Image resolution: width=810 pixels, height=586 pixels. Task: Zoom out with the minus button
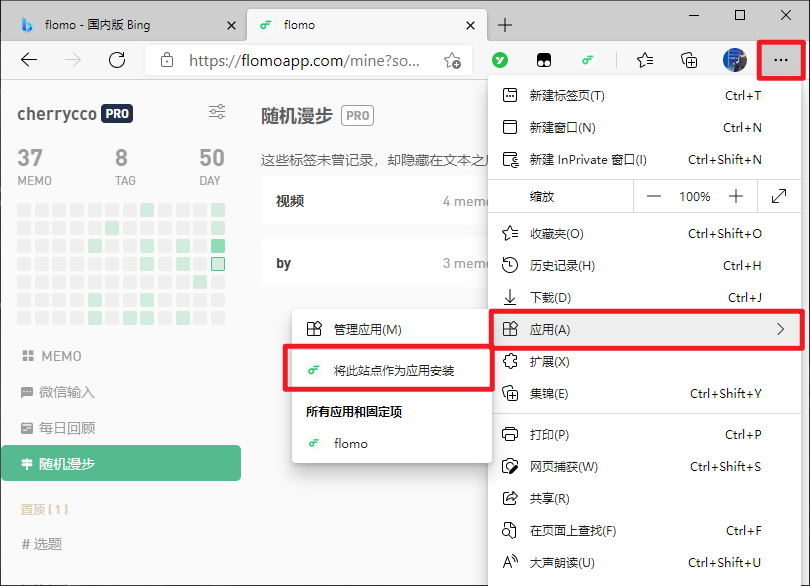[x=653, y=196]
